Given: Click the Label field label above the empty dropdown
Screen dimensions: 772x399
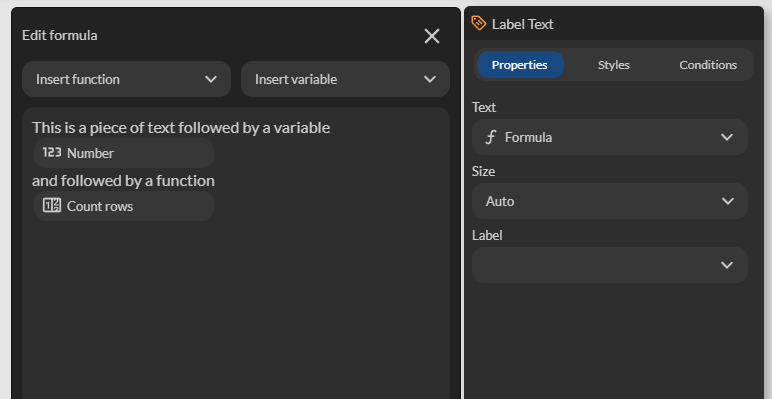Looking at the screenshot, I should tap(487, 235).
